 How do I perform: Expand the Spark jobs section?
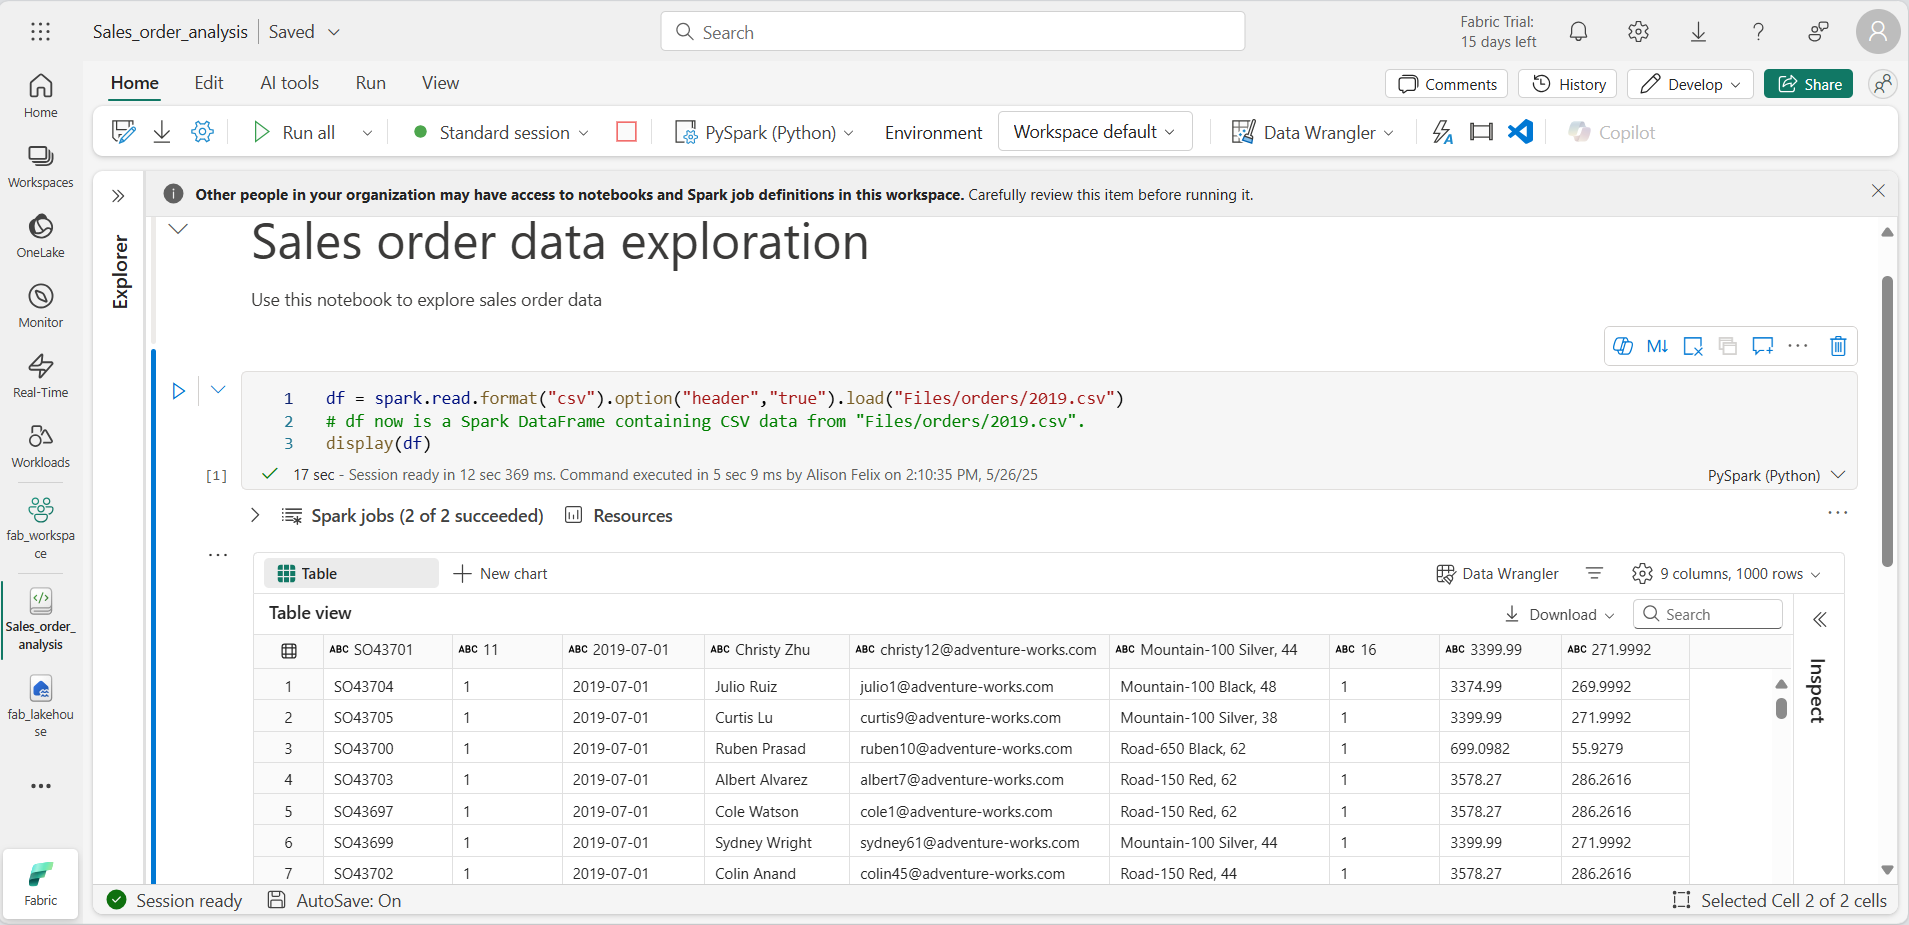pyautogui.click(x=255, y=515)
